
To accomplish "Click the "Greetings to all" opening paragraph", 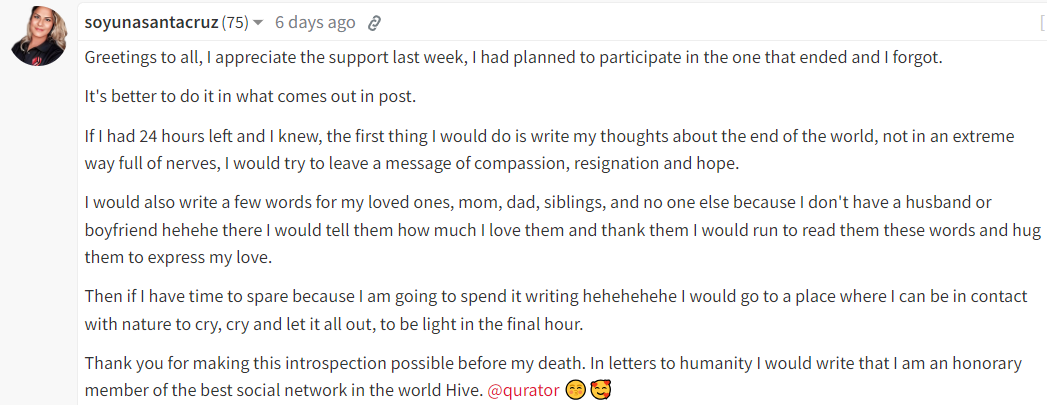I will pyautogui.click(x=513, y=58).
